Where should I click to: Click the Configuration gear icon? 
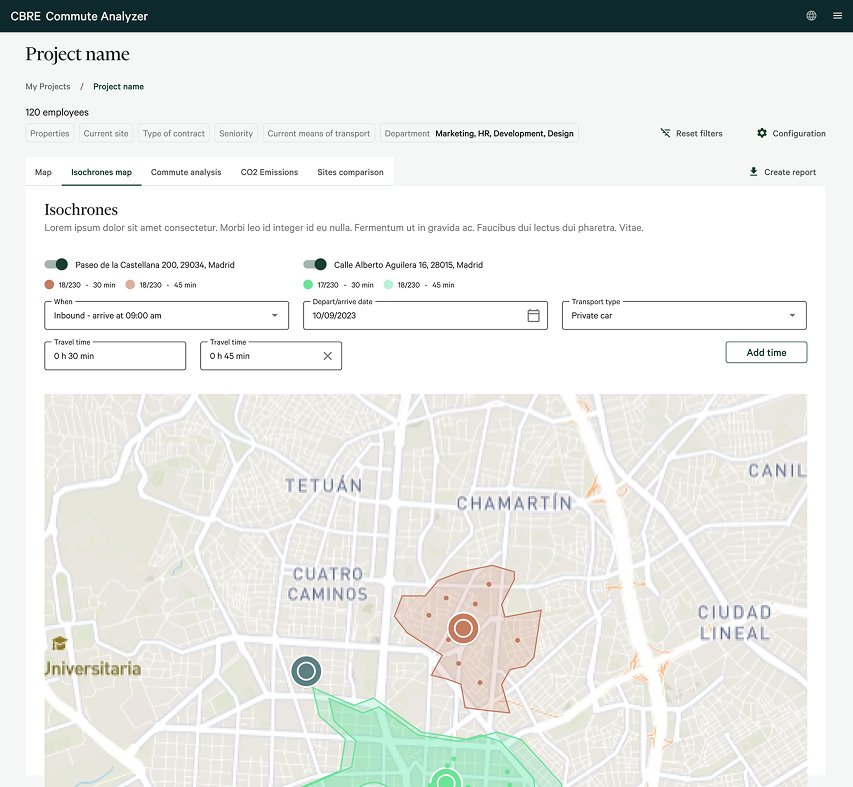762,133
